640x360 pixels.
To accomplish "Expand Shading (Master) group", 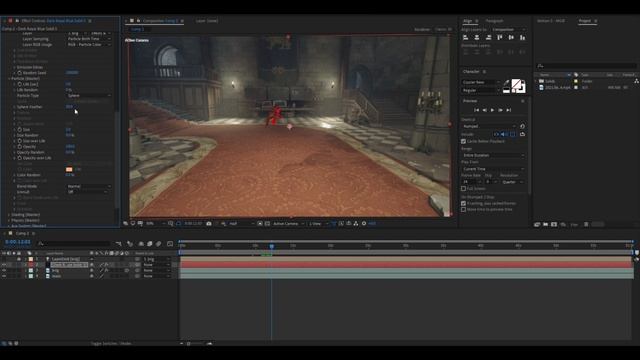I will (x=9, y=215).
